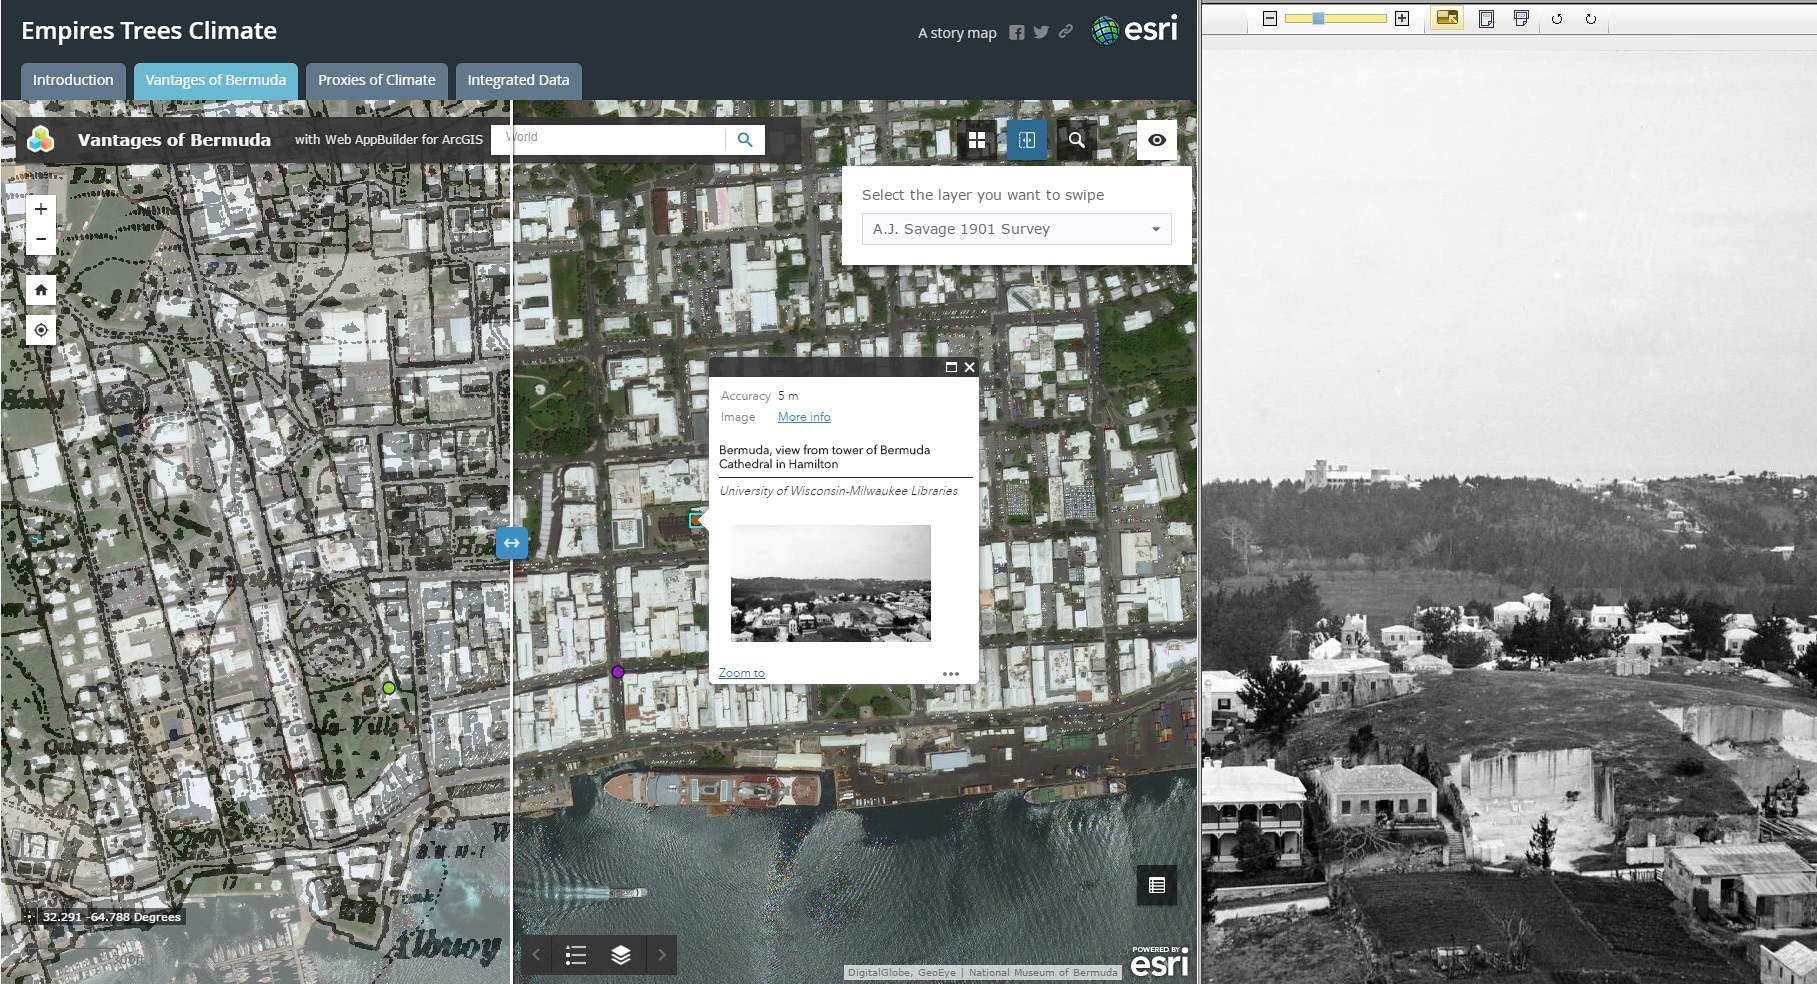Open the Legend widget icon
Image resolution: width=1817 pixels, height=984 pixels.
pos(576,955)
